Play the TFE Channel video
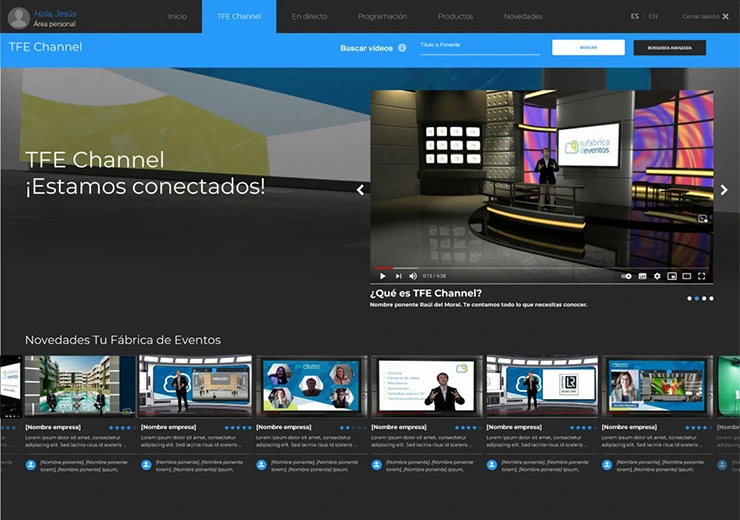This screenshot has height=520, width=740. pos(382,276)
